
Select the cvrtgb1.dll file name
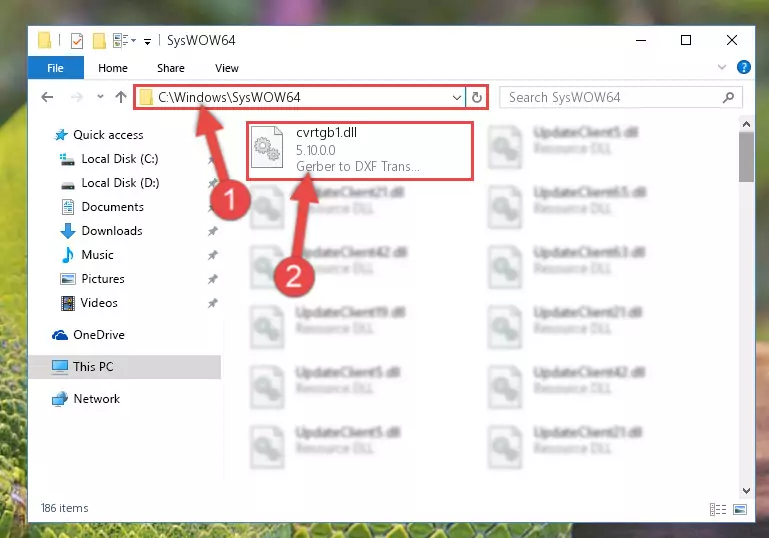click(x=327, y=132)
